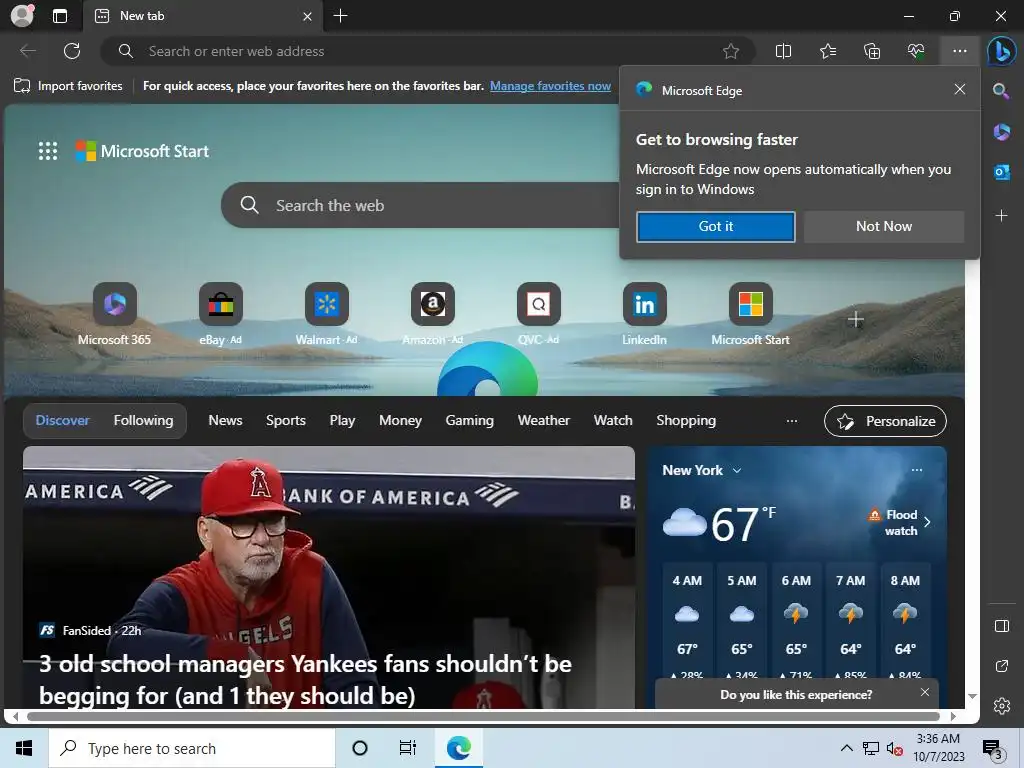Open Settings and more ellipsis menu
The image size is (1024, 768).
[x=959, y=51]
